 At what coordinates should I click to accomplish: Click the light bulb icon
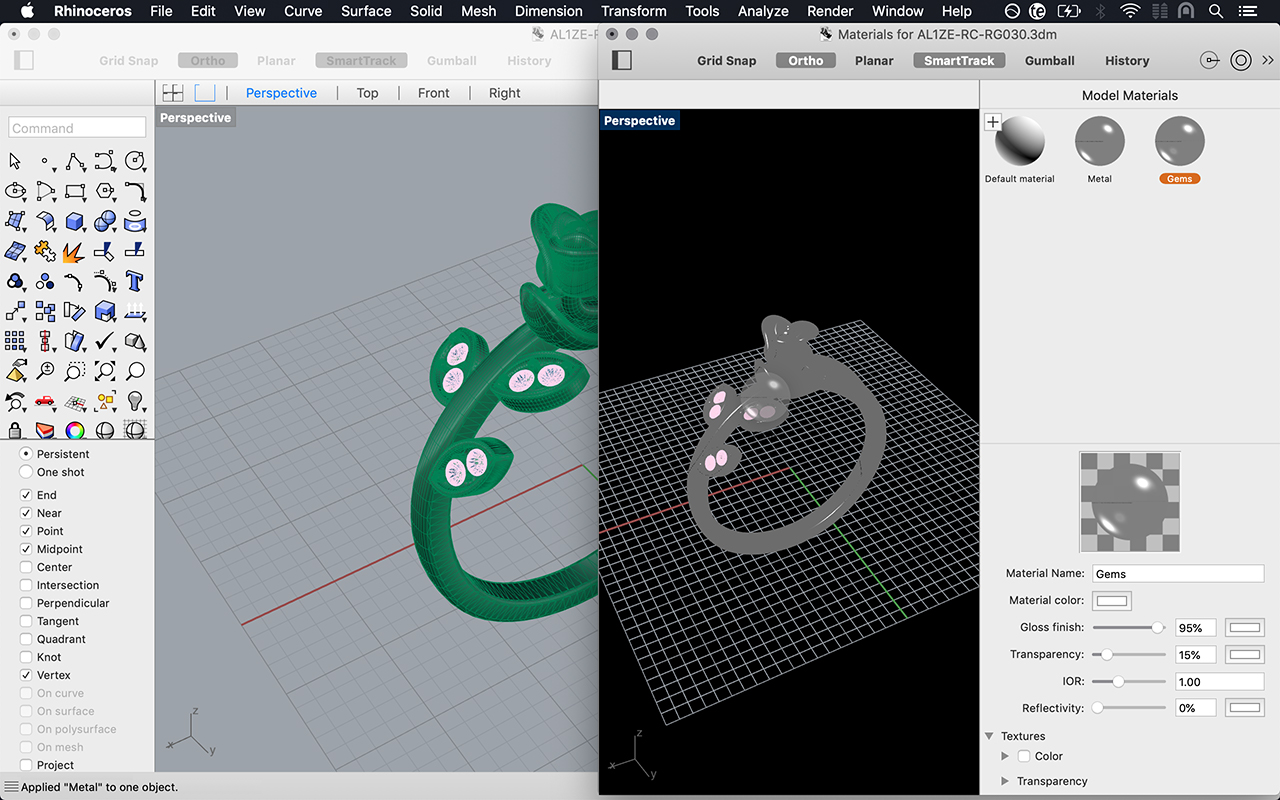click(135, 401)
